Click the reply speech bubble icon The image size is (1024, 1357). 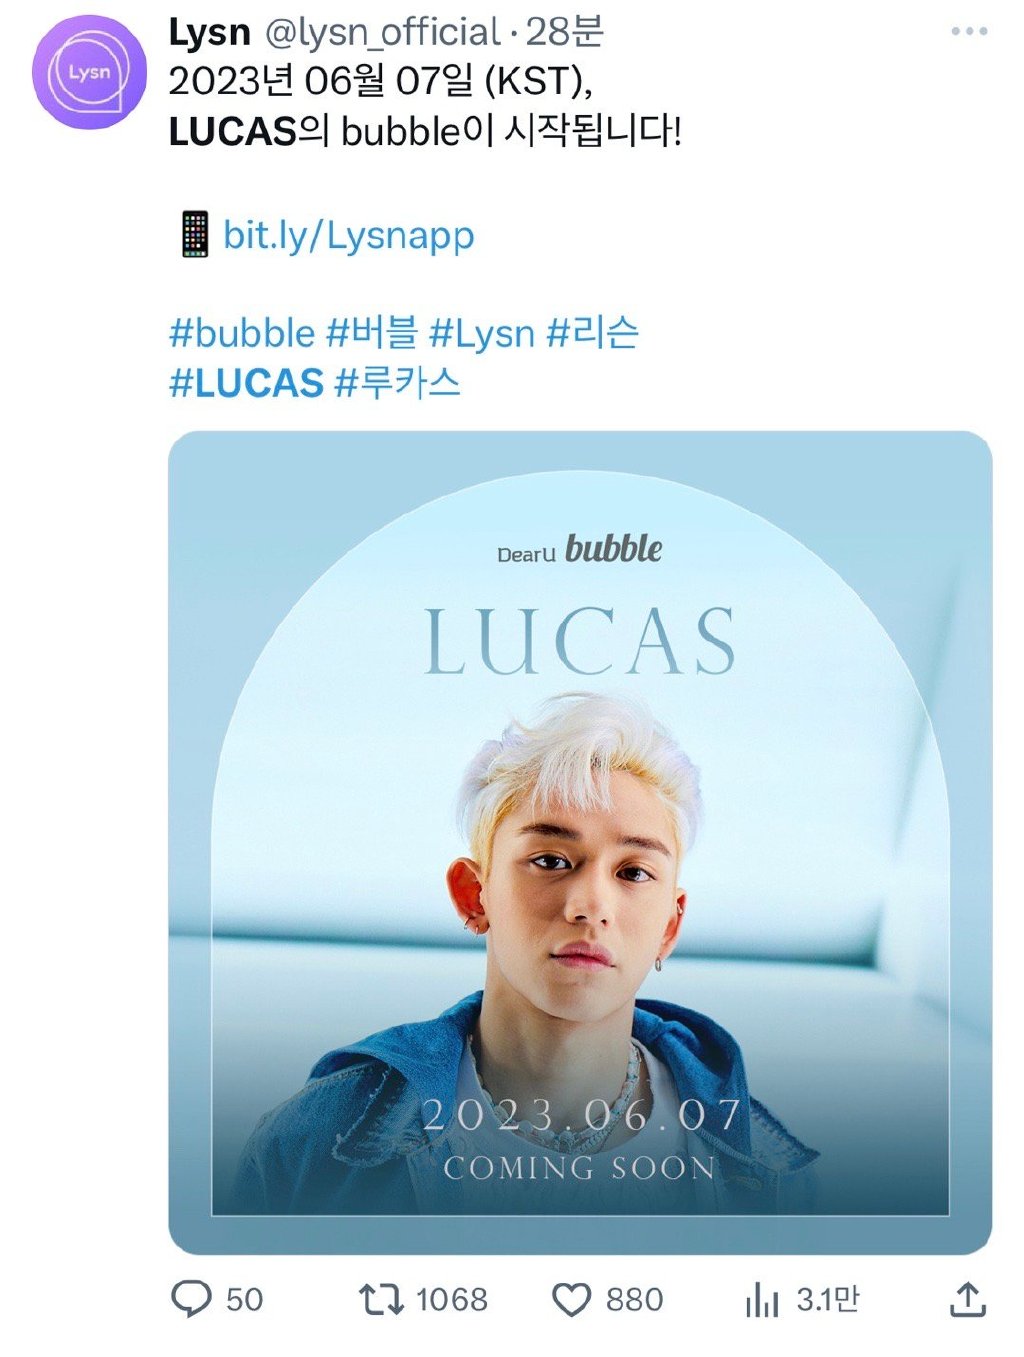tap(191, 1299)
